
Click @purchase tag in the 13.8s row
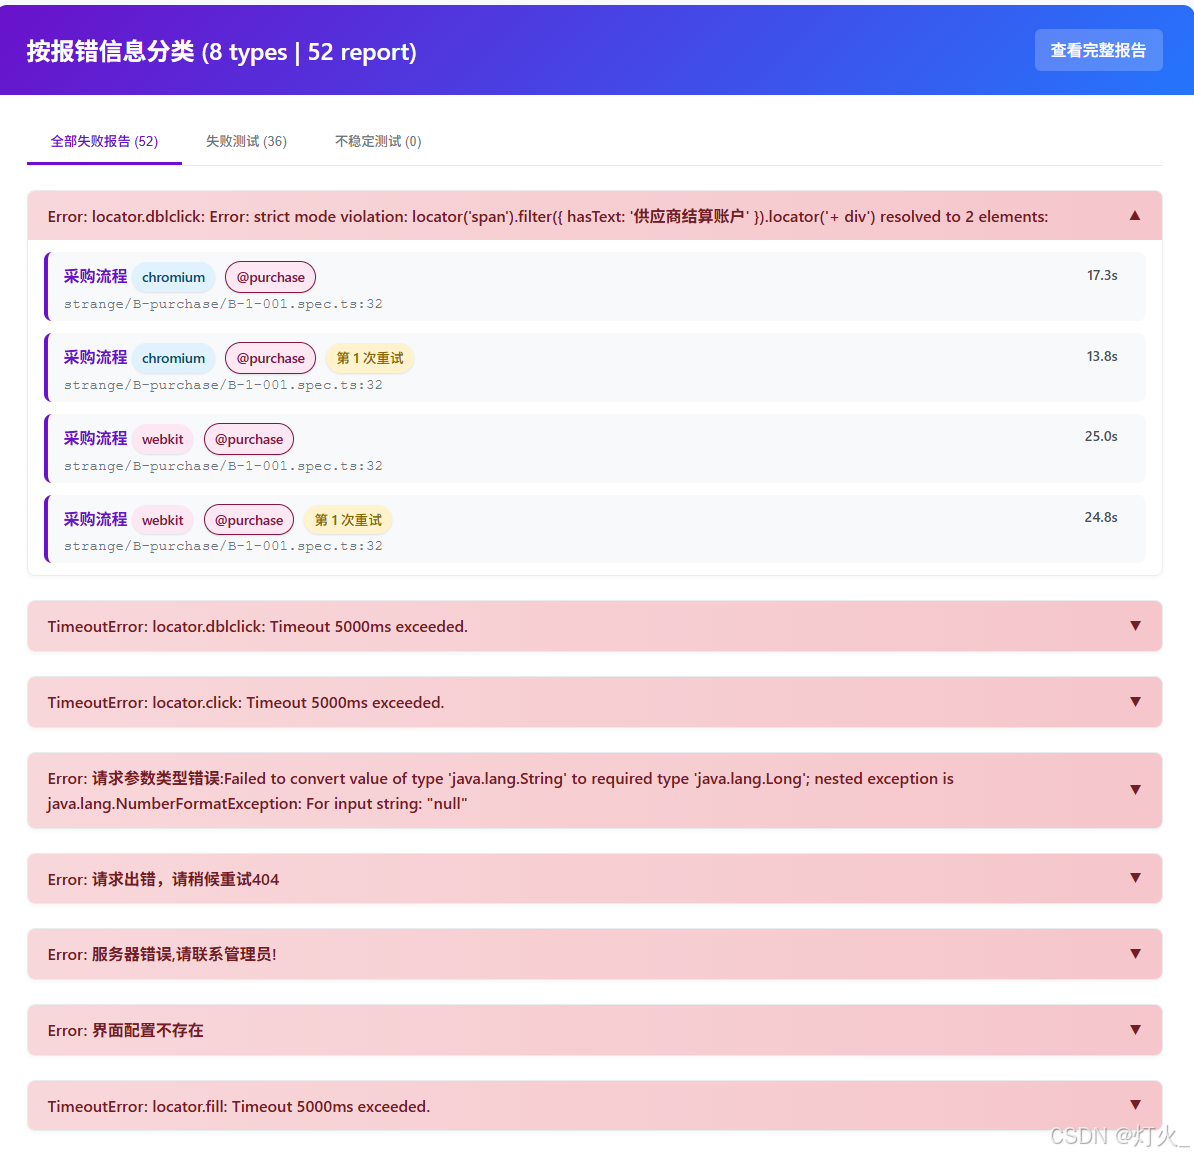coord(270,358)
